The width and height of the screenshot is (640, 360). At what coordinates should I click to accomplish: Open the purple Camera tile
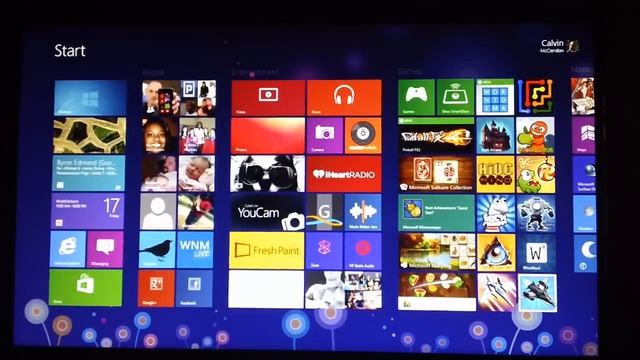(x=325, y=136)
